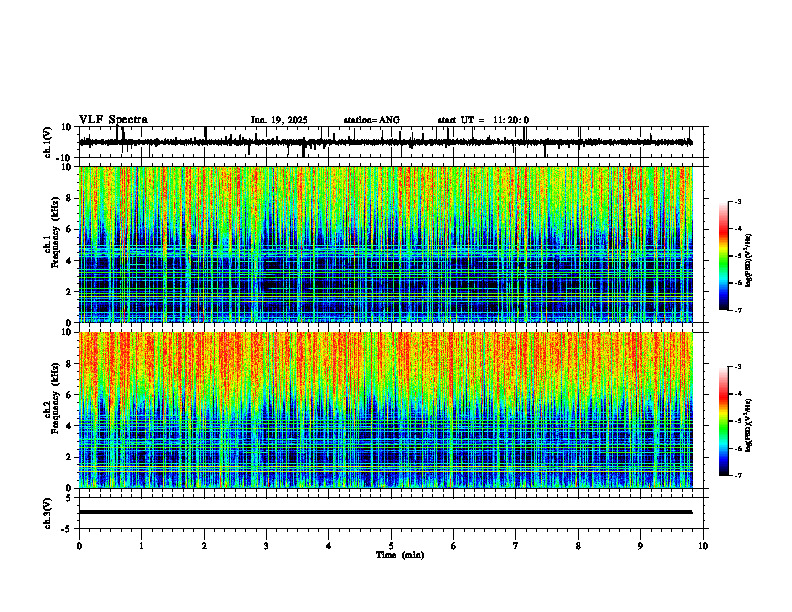Click the "6" tick on the time axis
The width and height of the screenshot is (792, 612).
click(454, 546)
